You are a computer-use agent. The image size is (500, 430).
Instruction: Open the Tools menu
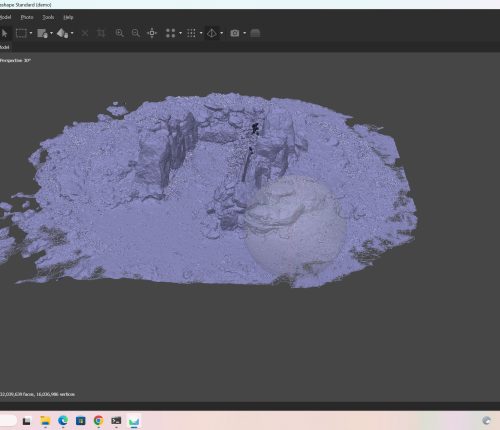pos(48,17)
